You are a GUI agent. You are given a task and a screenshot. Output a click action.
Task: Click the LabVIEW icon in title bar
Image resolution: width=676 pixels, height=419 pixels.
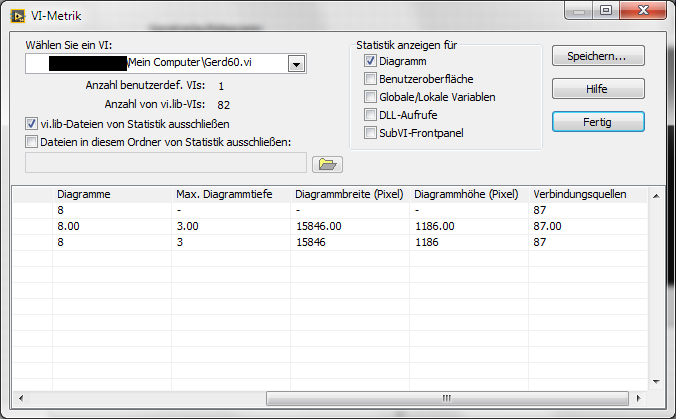click(18, 16)
